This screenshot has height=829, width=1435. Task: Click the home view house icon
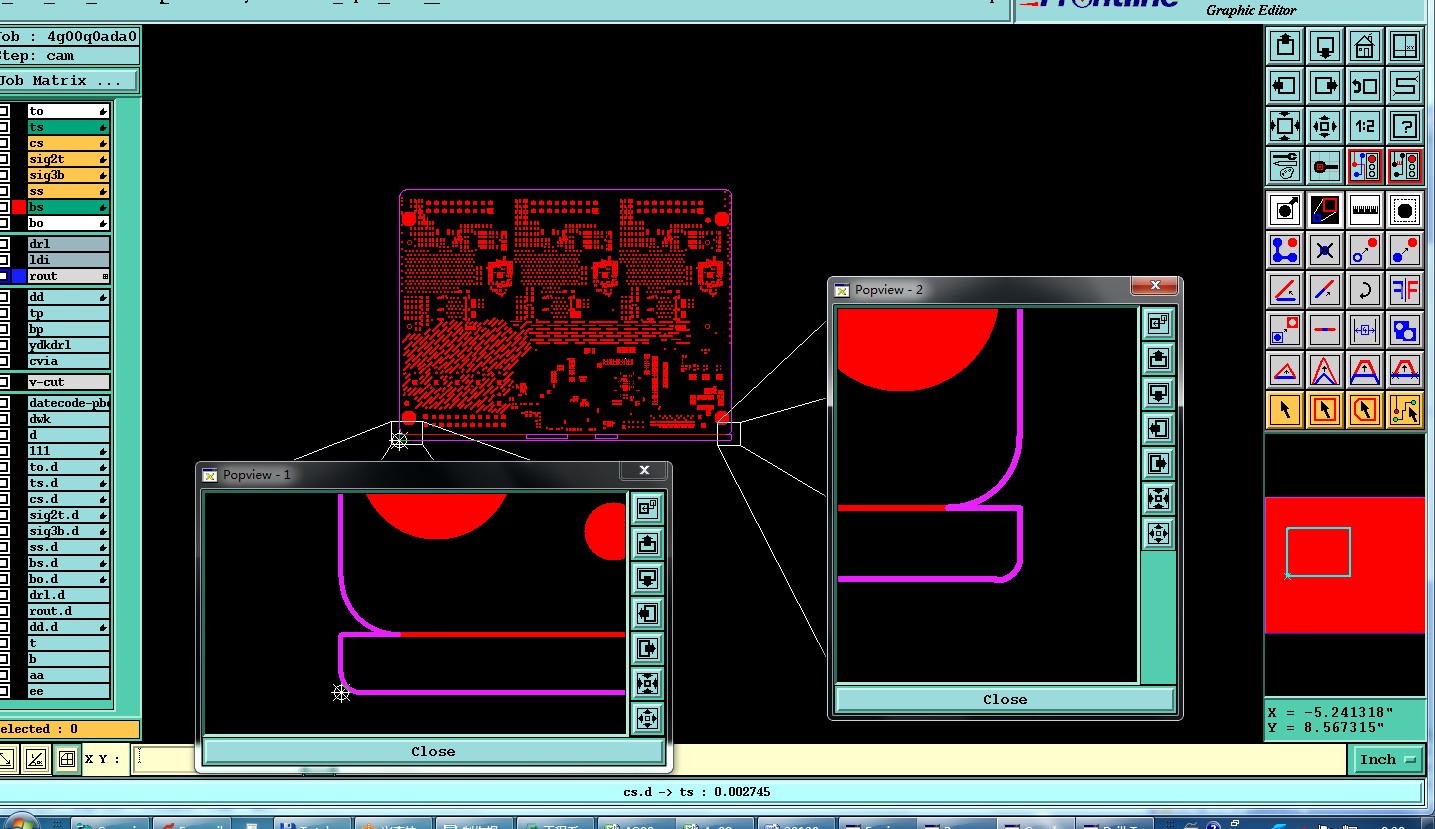tap(1365, 46)
